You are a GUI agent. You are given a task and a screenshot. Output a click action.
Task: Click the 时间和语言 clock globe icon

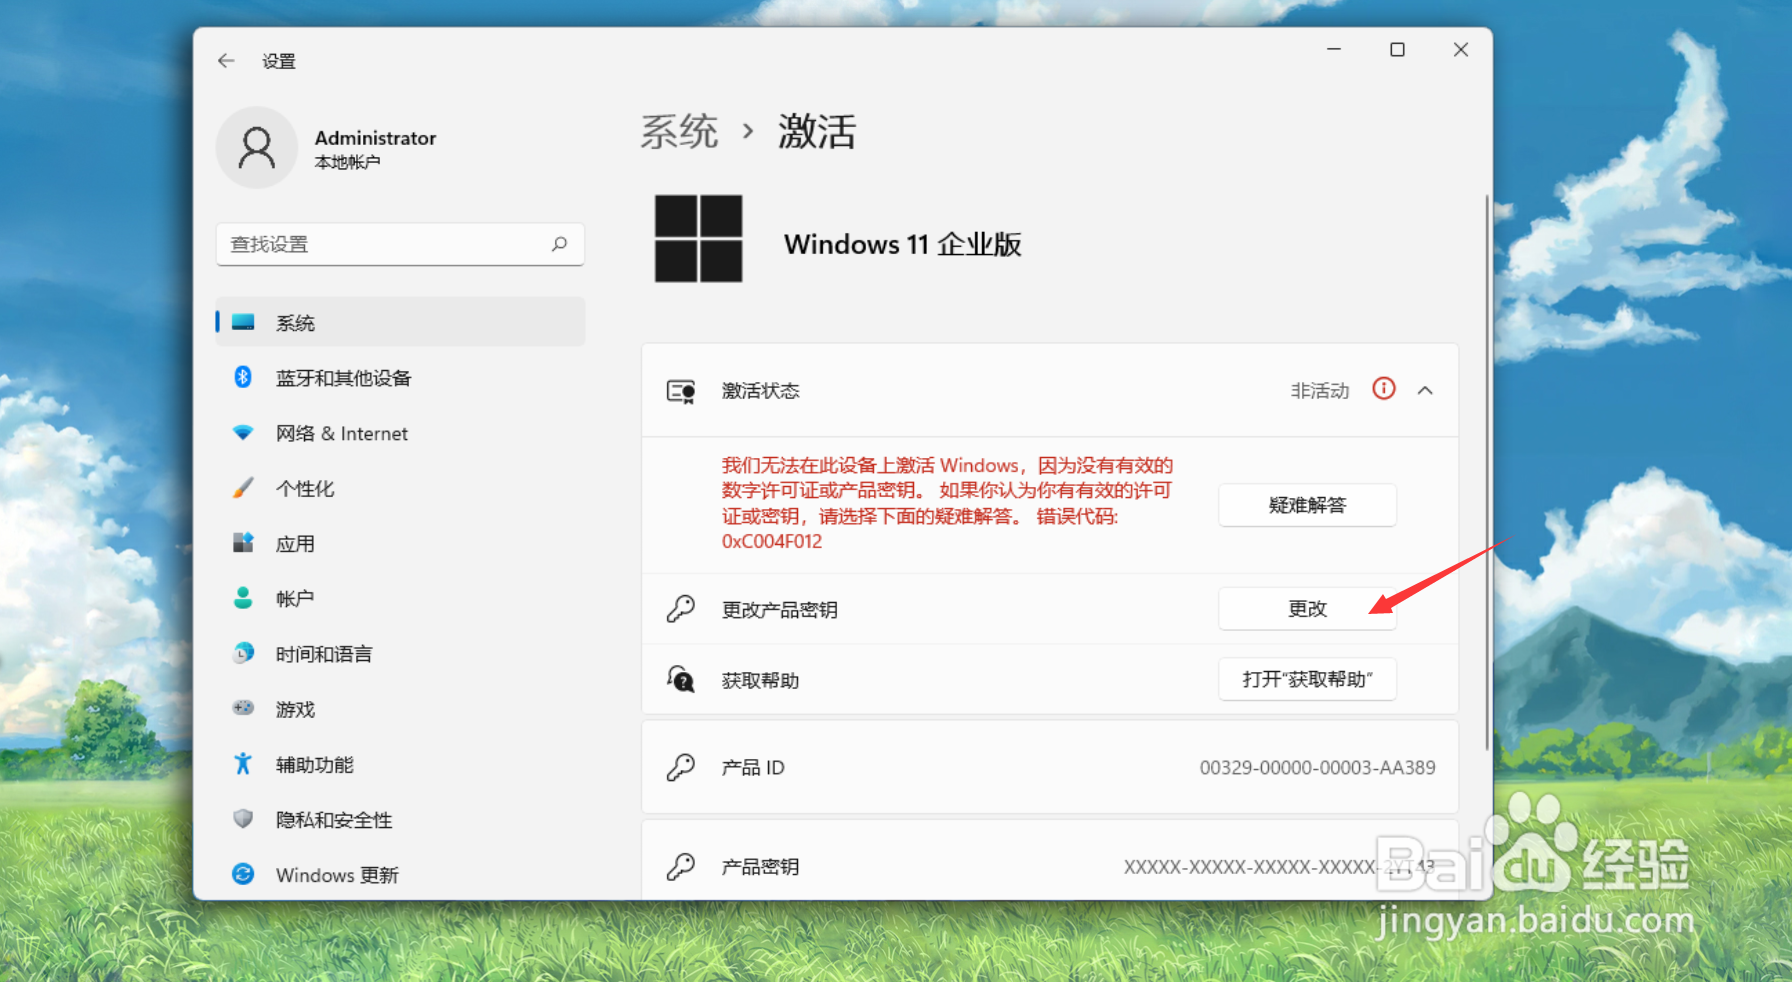click(x=243, y=653)
